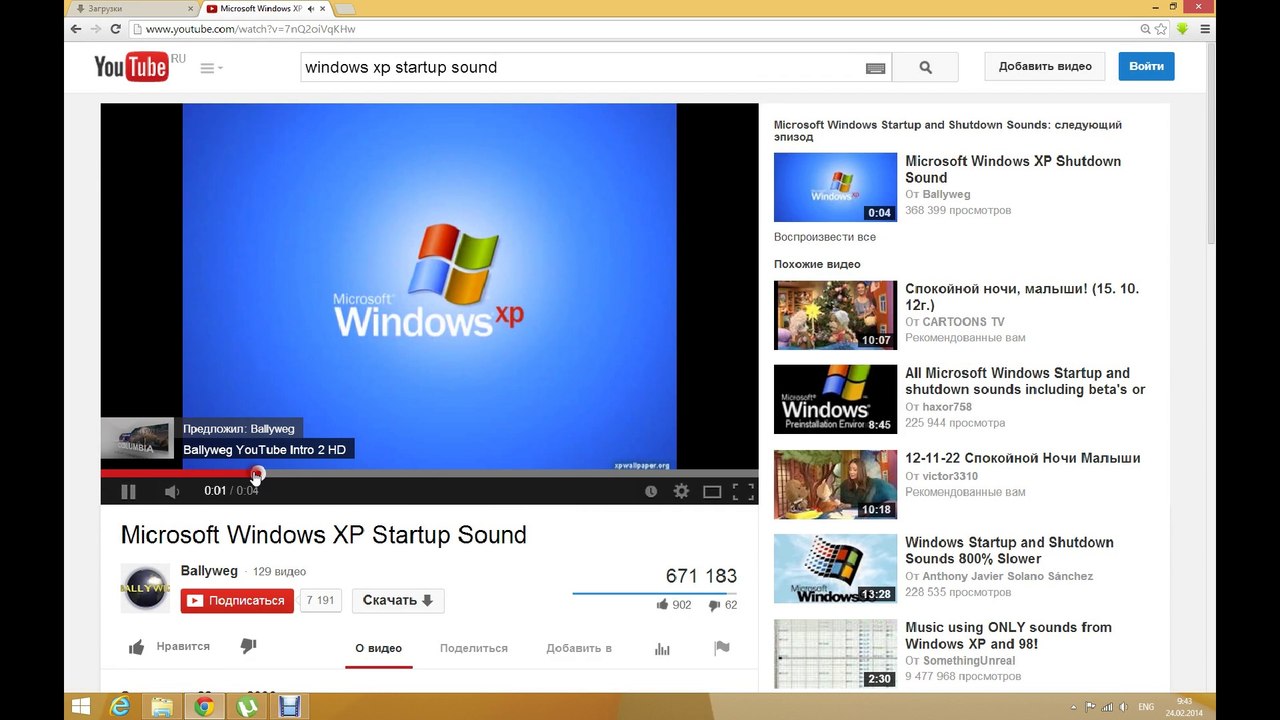The image size is (1280, 720).
Task: Like the video with the Нравится thumbs up
Action: pyautogui.click(x=169, y=647)
